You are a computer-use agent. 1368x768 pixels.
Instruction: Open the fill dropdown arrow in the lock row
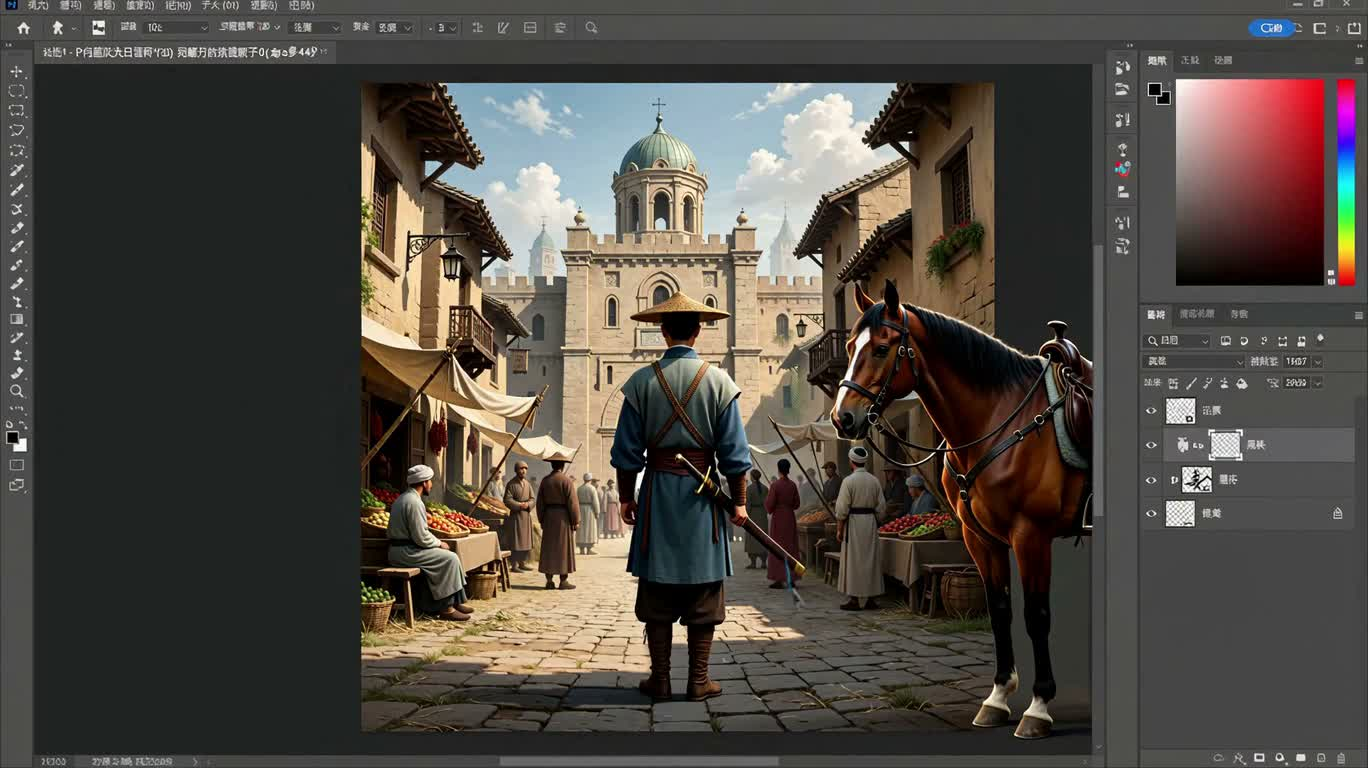pos(1317,383)
